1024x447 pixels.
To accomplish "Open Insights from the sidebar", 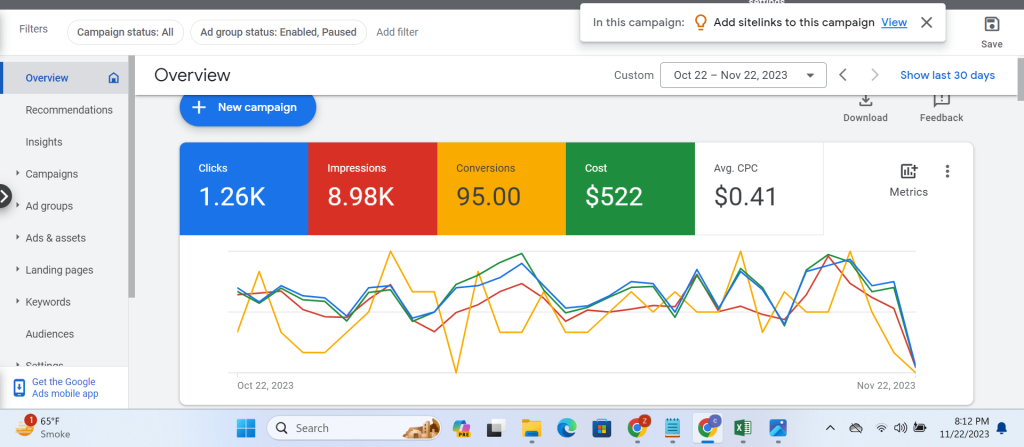I will [44, 142].
